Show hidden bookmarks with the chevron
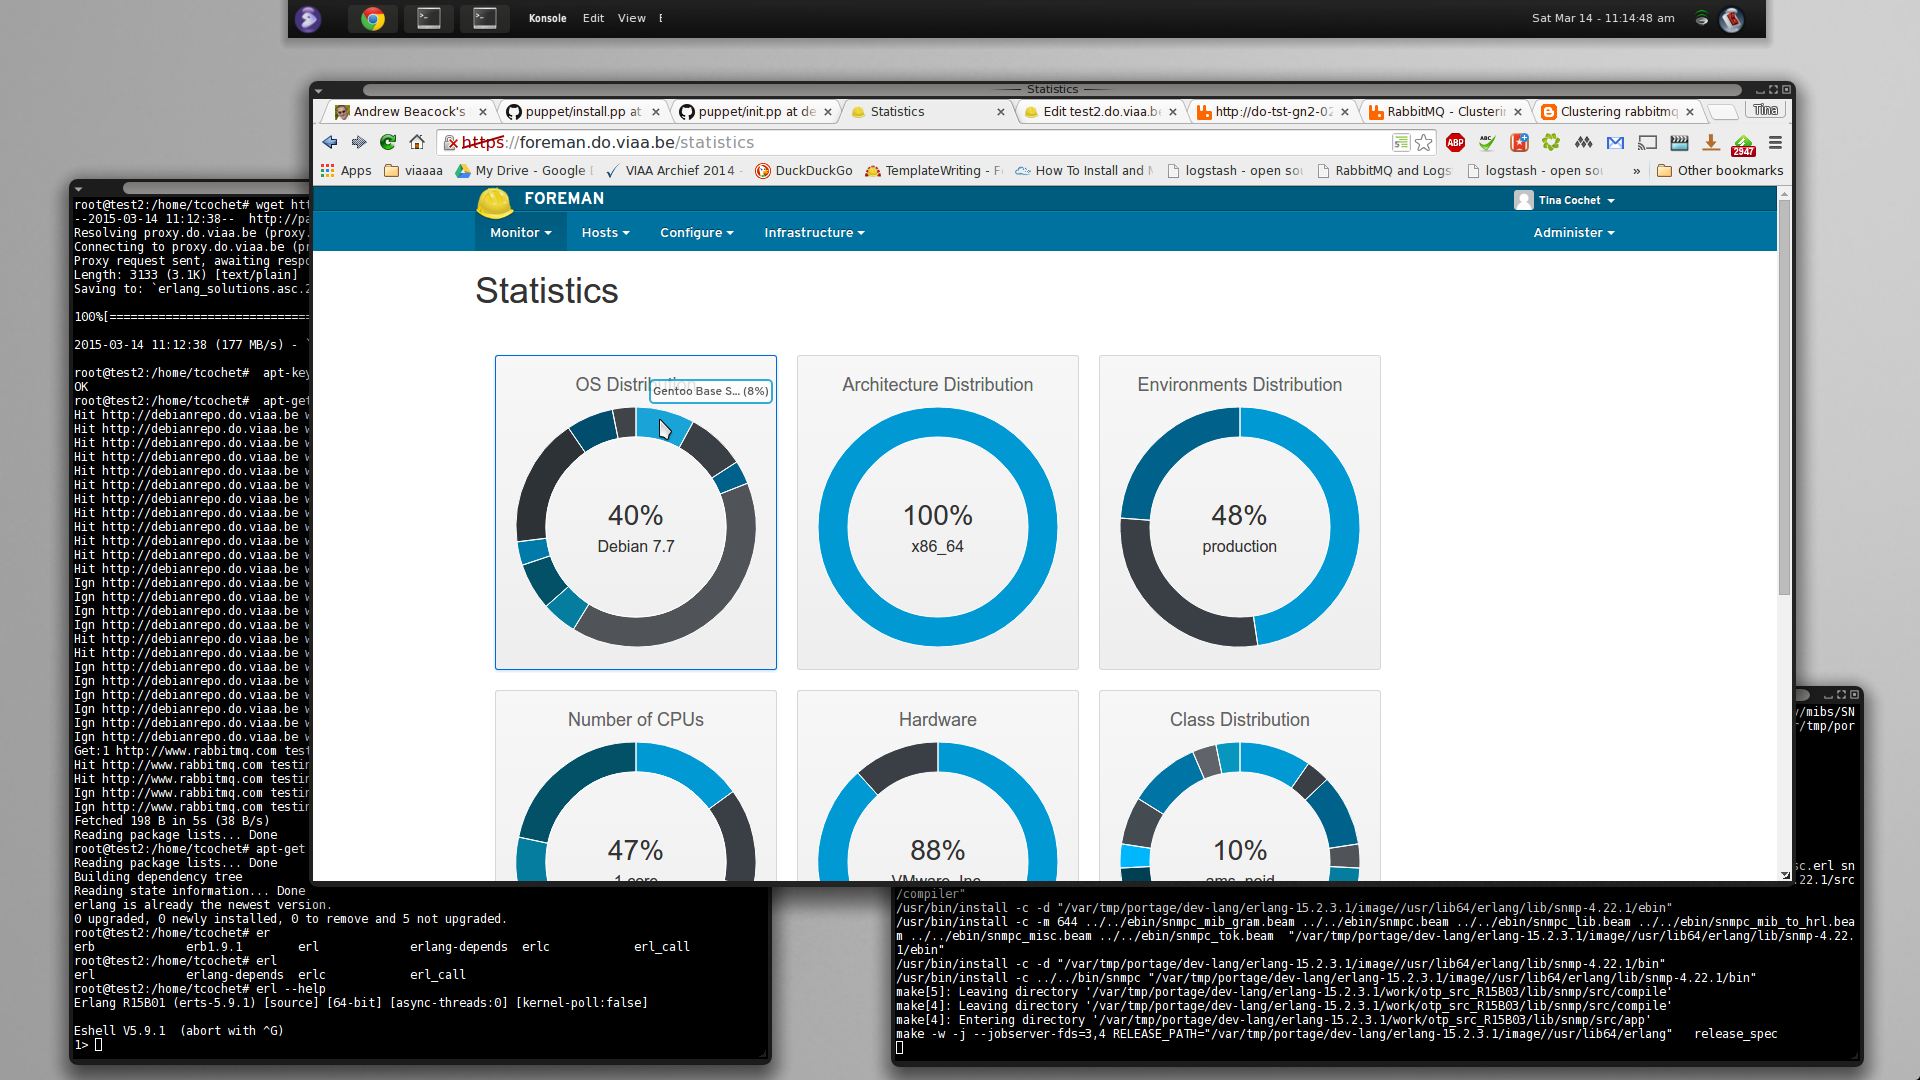The image size is (1920, 1080). point(1636,171)
